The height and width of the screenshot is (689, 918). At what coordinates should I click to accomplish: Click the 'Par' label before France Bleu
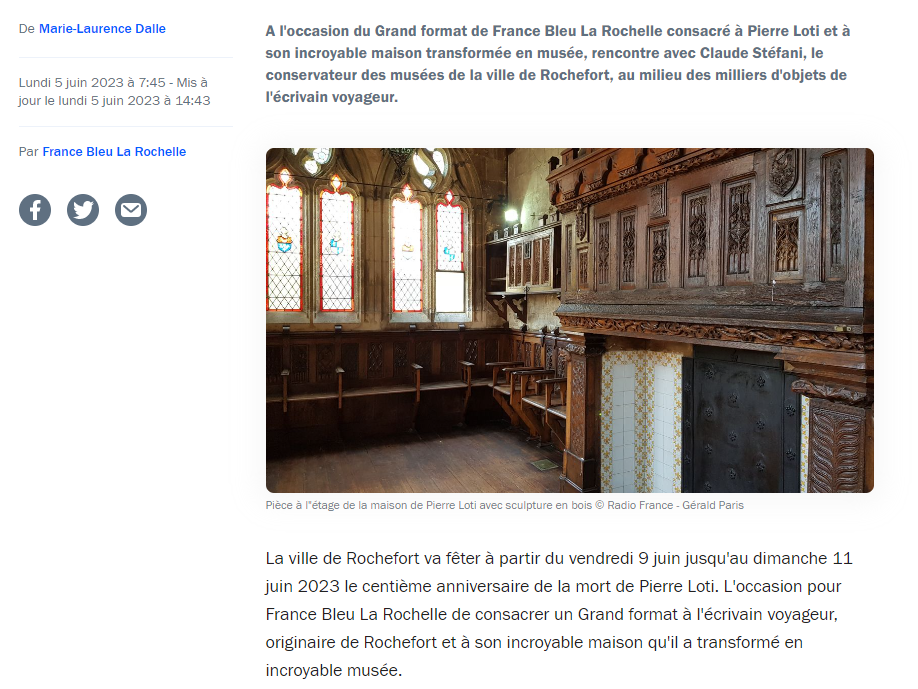pos(28,152)
